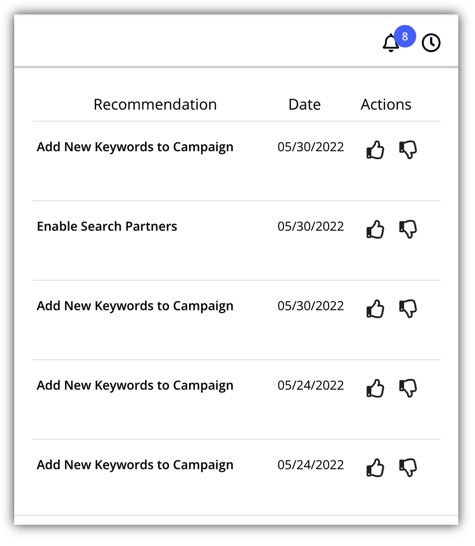Open the Enable Search Partners recommendation
This screenshot has width=475, height=546.
point(107,226)
